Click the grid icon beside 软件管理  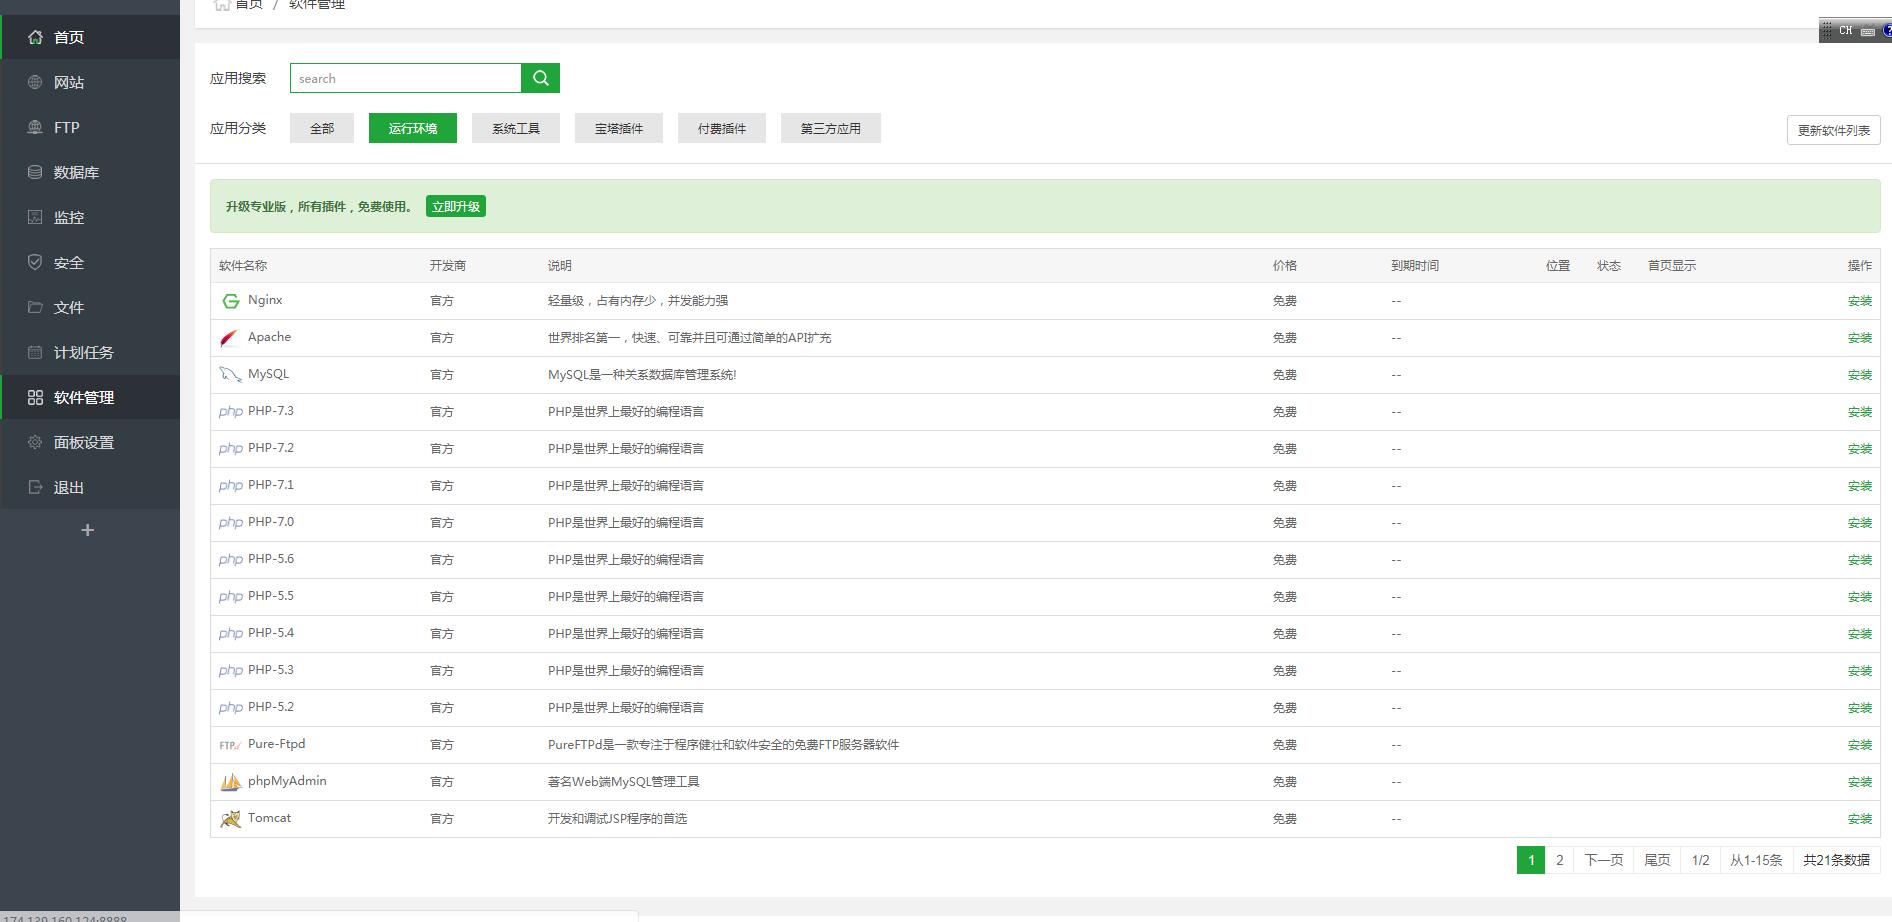(35, 397)
